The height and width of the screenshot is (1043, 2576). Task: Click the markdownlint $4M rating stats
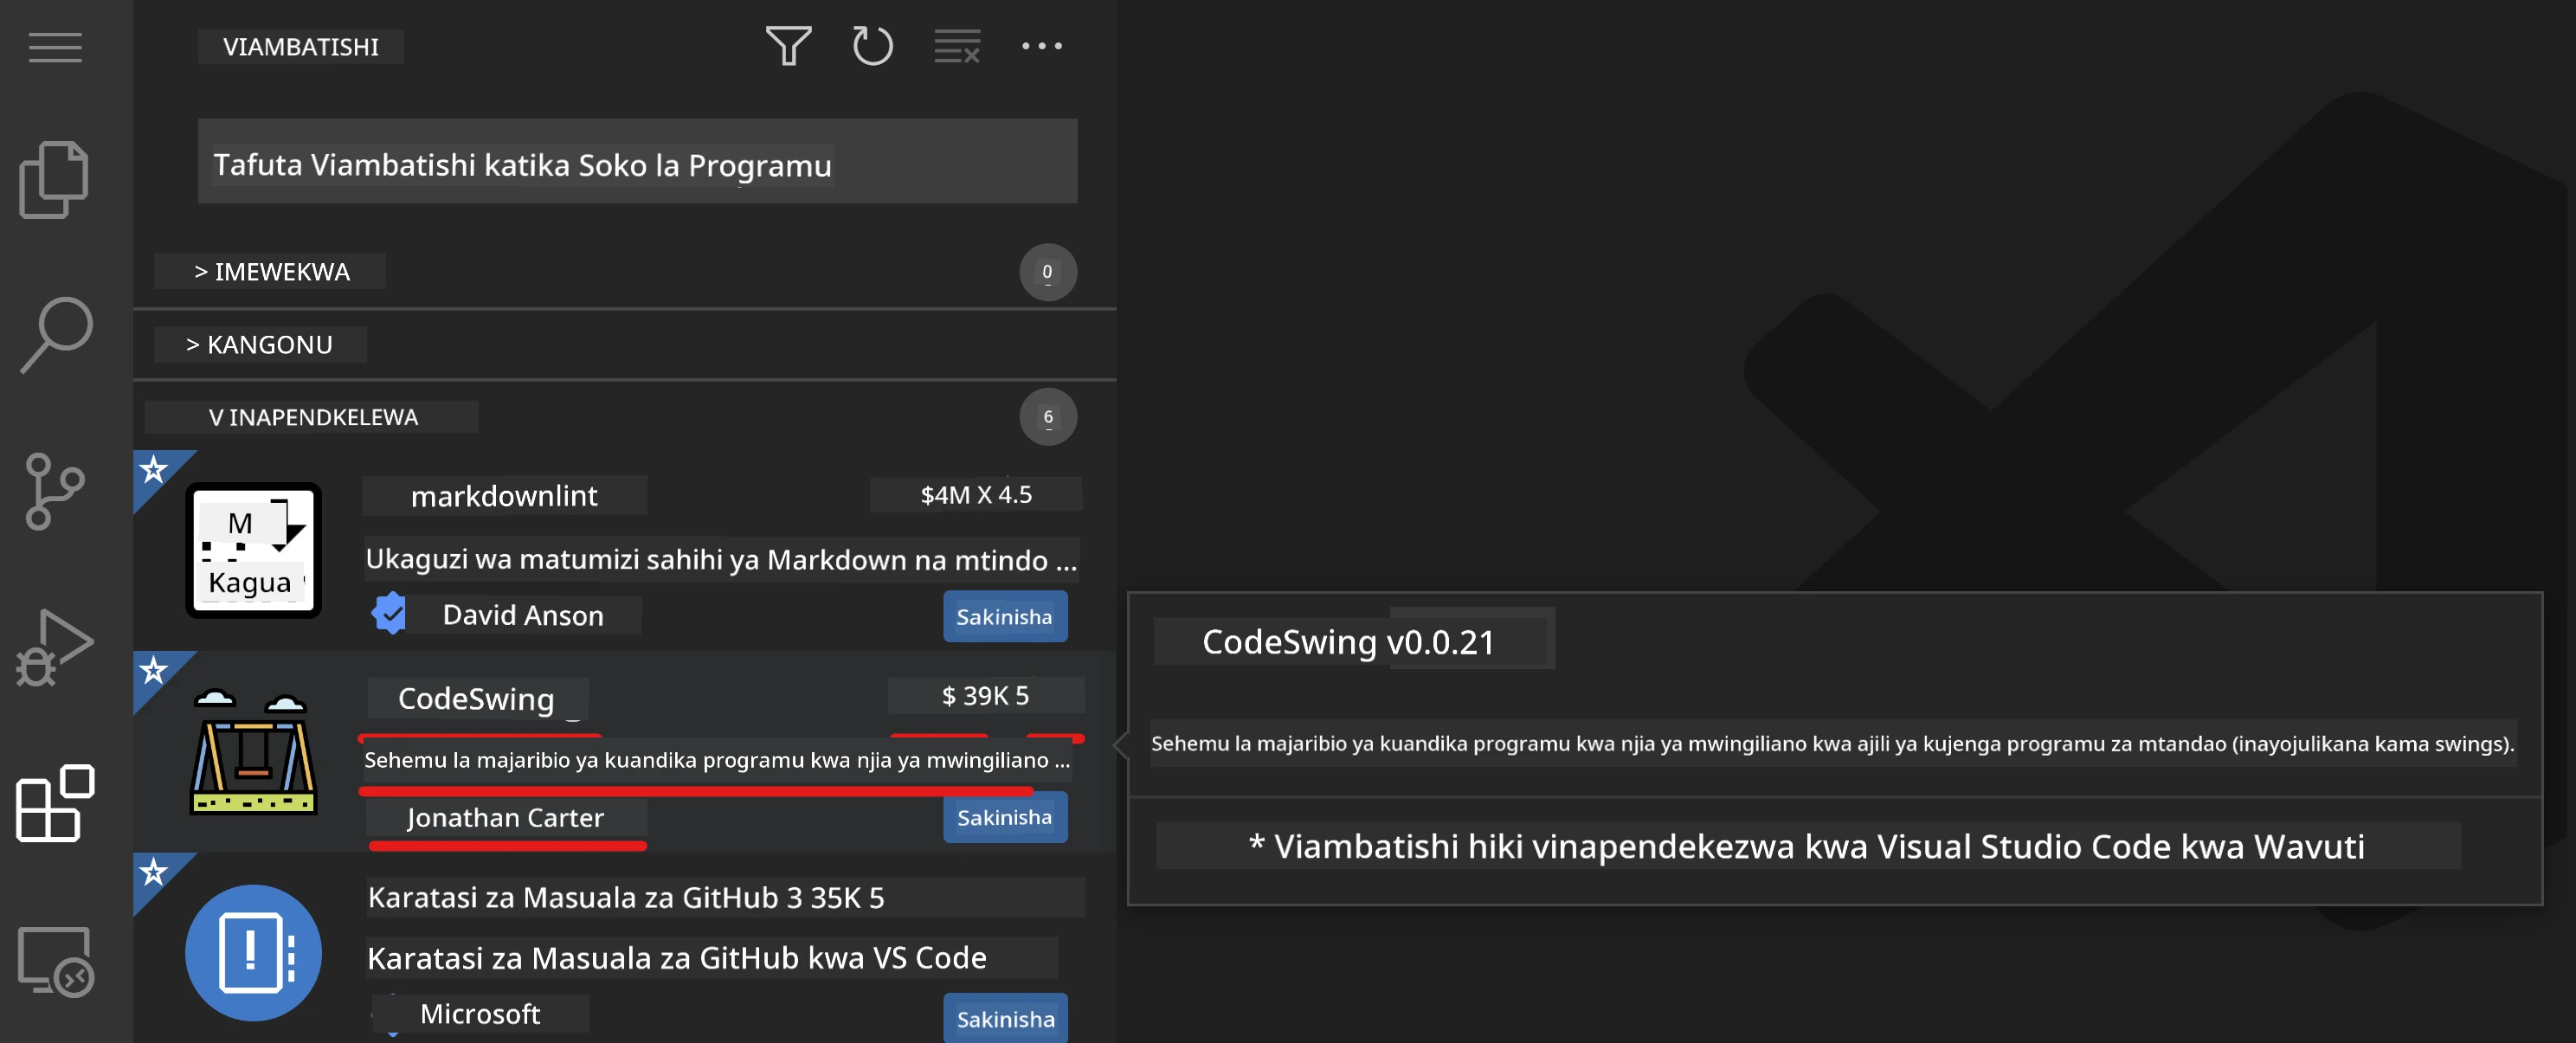(976, 495)
